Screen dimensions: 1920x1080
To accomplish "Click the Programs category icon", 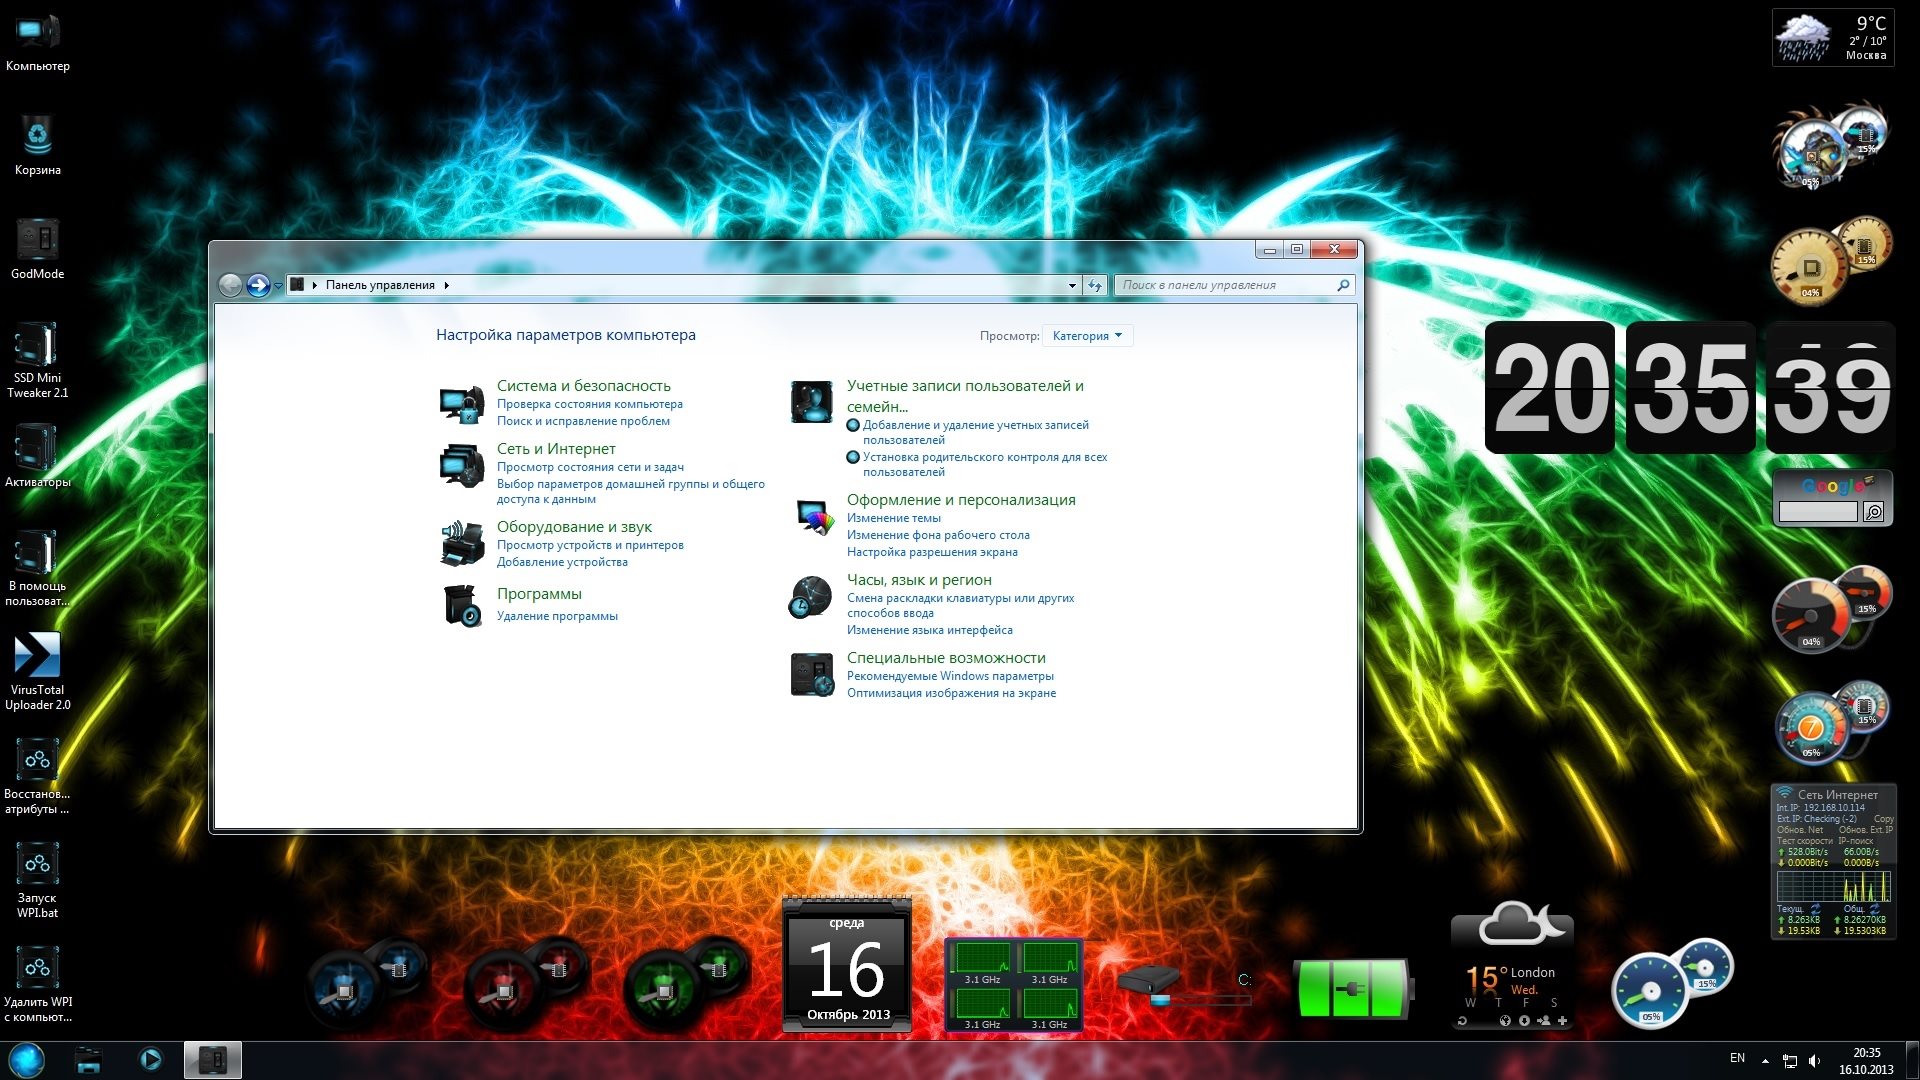I will (x=462, y=605).
